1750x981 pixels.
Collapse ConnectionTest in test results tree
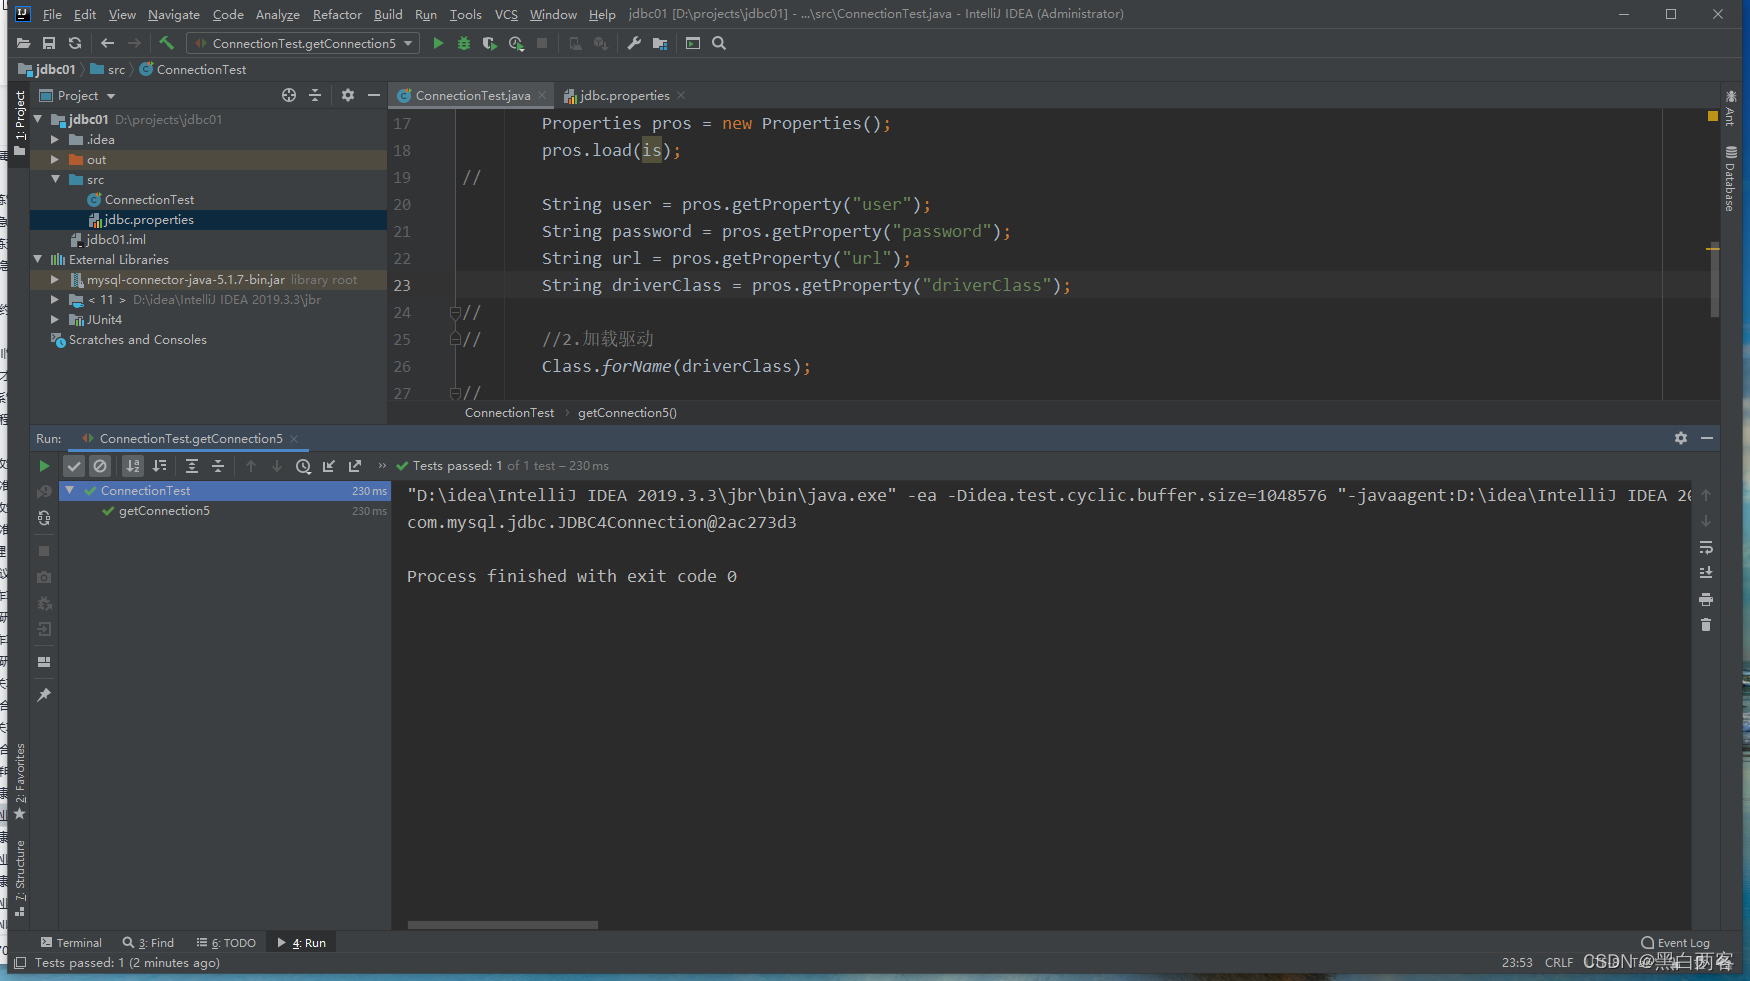(x=70, y=490)
